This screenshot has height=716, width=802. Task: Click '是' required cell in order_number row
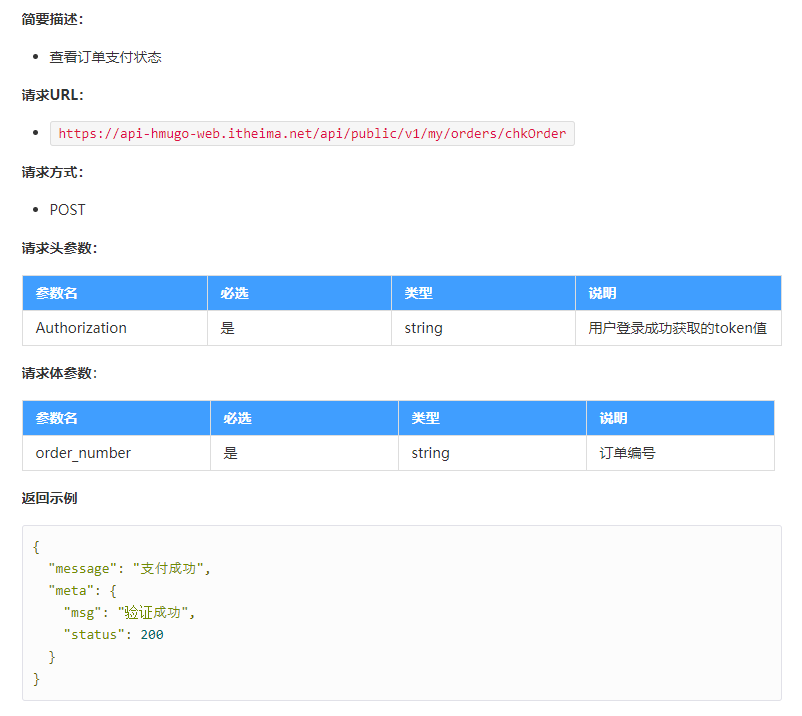pyautogui.click(x=304, y=453)
